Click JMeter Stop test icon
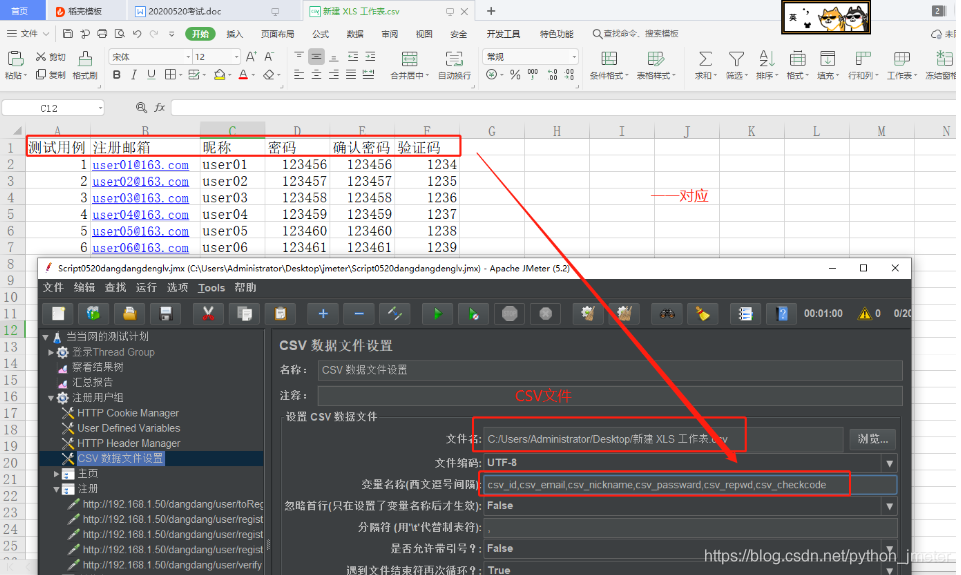Screen dimensions: 961x575 pyautogui.click(x=509, y=314)
